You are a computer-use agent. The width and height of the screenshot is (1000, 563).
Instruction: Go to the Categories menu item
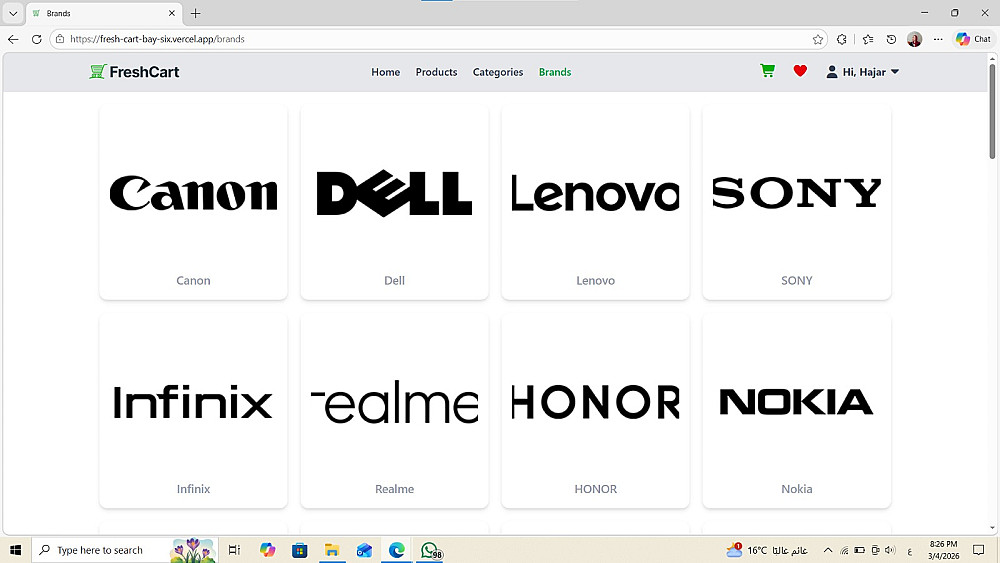497,72
